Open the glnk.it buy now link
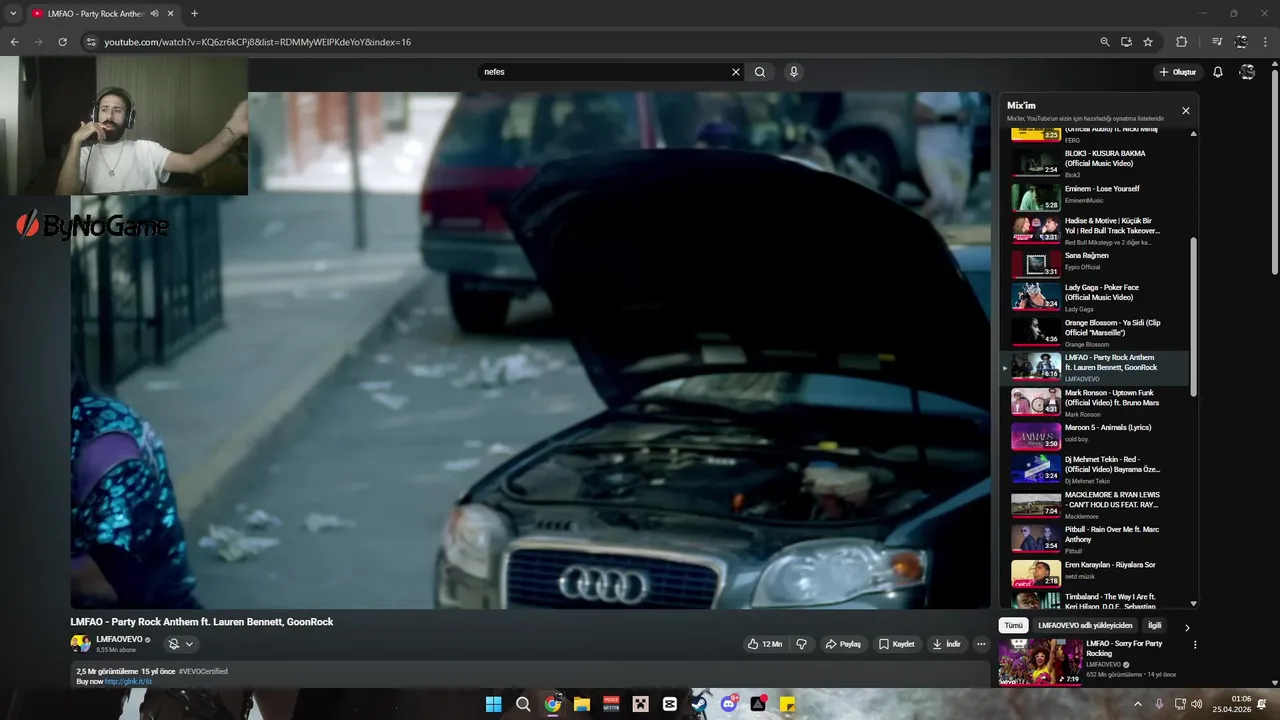This screenshot has width=1280, height=720. click(x=129, y=682)
